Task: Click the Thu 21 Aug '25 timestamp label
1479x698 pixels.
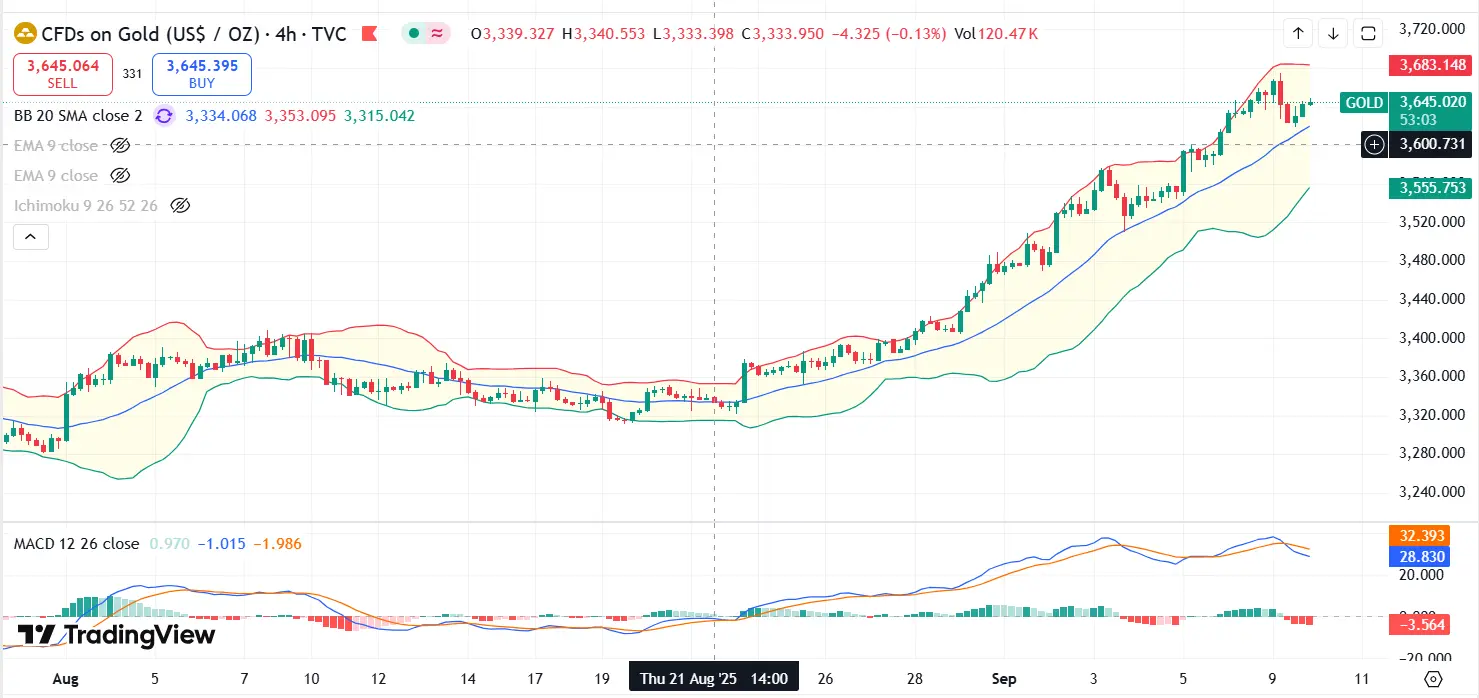Action: (x=713, y=676)
